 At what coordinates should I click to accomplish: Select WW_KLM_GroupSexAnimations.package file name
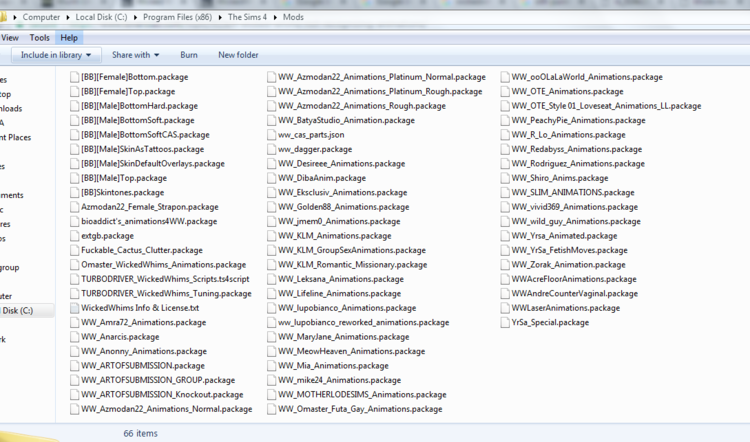352,250
